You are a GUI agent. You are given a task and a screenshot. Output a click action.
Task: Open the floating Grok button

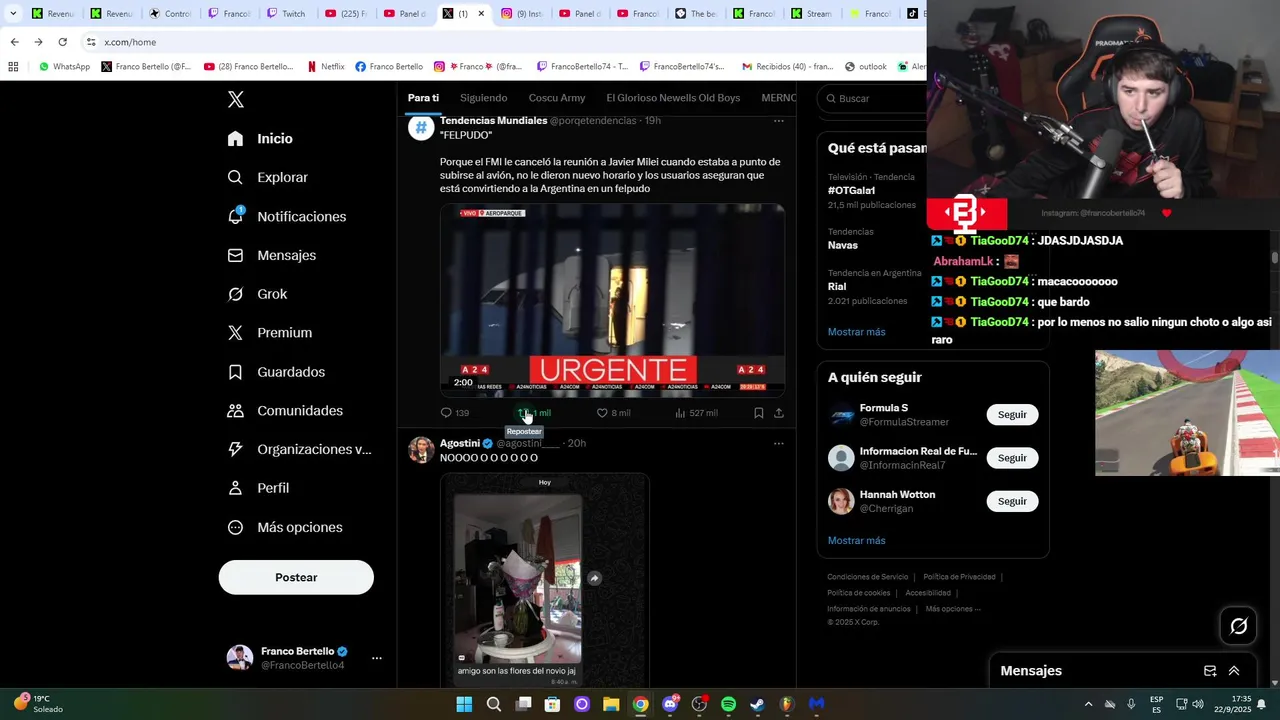[1239, 626]
